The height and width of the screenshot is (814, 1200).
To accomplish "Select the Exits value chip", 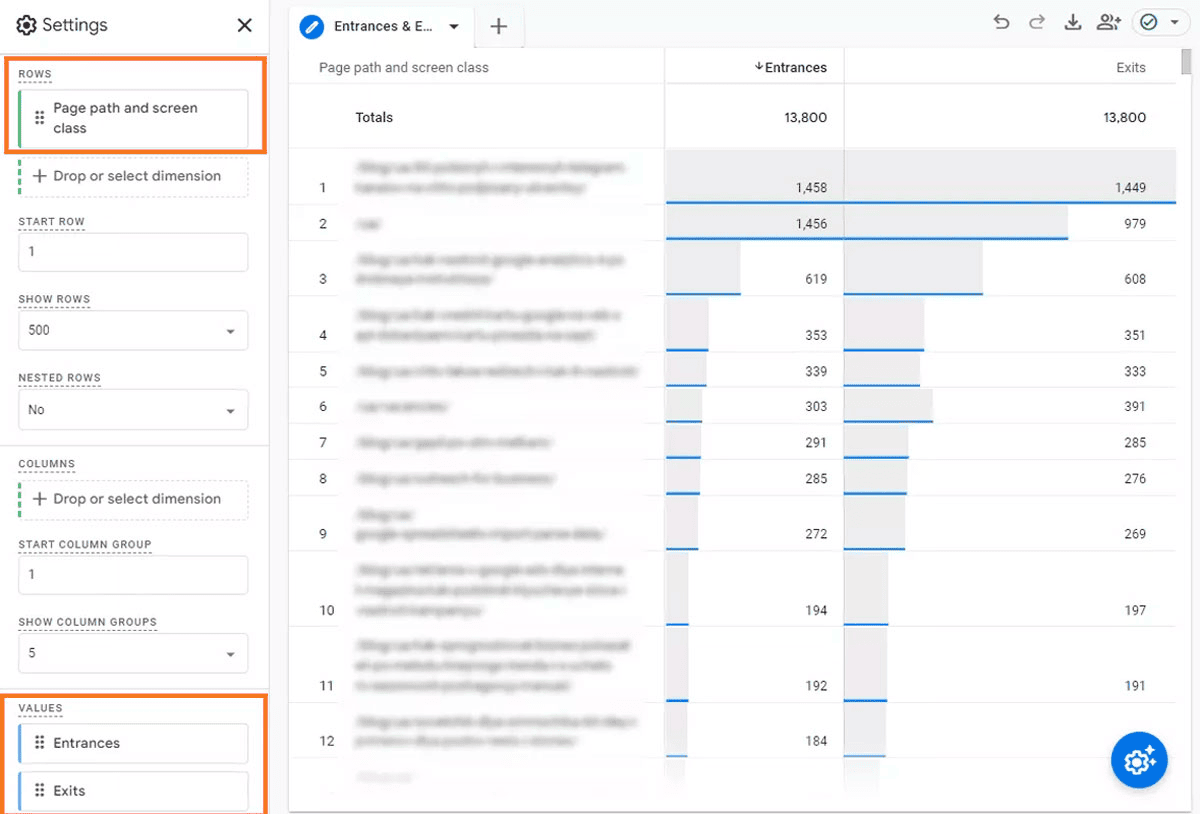I will coord(133,790).
